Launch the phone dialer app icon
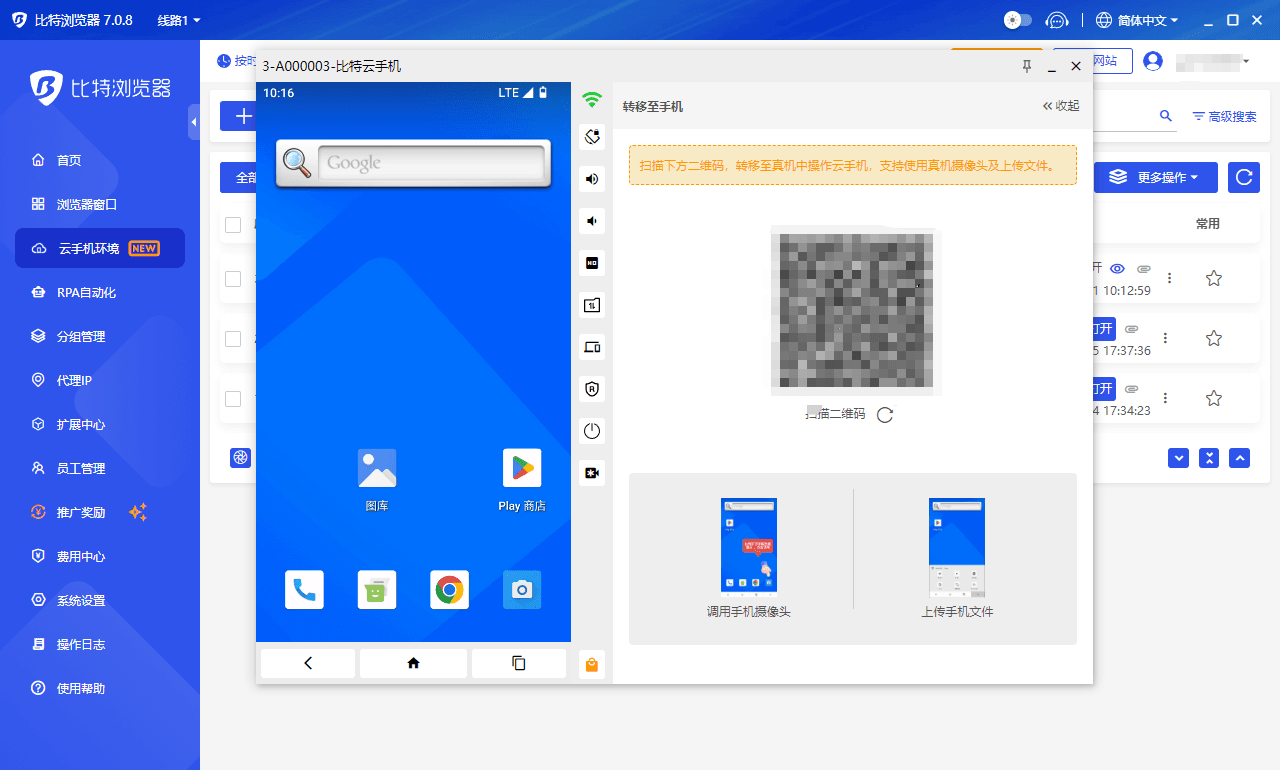 tap(304, 589)
